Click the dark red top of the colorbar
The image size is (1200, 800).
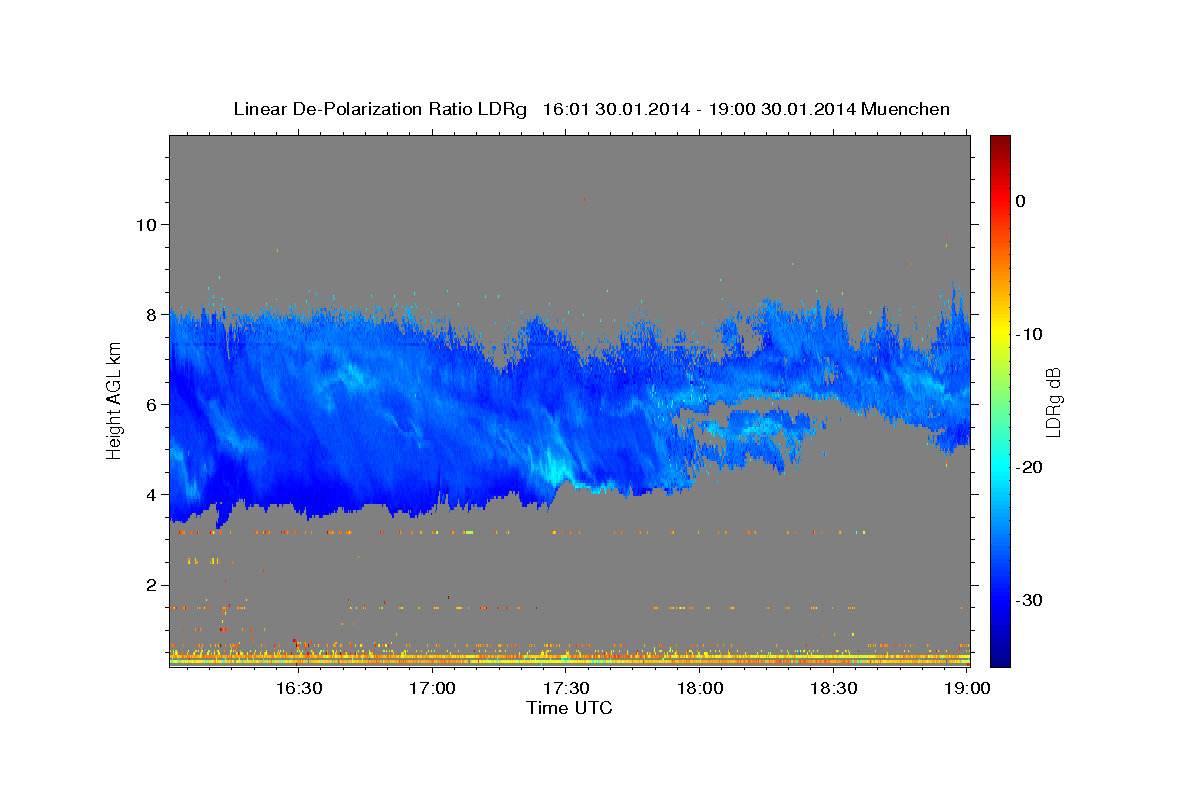[x=1000, y=142]
